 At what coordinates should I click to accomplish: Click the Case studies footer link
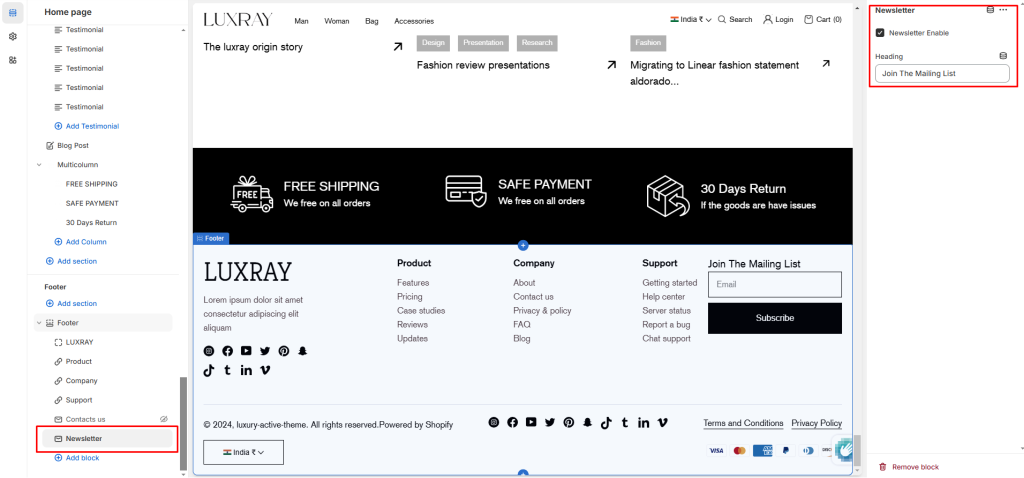pyautogui.click(x=421, y=311)
